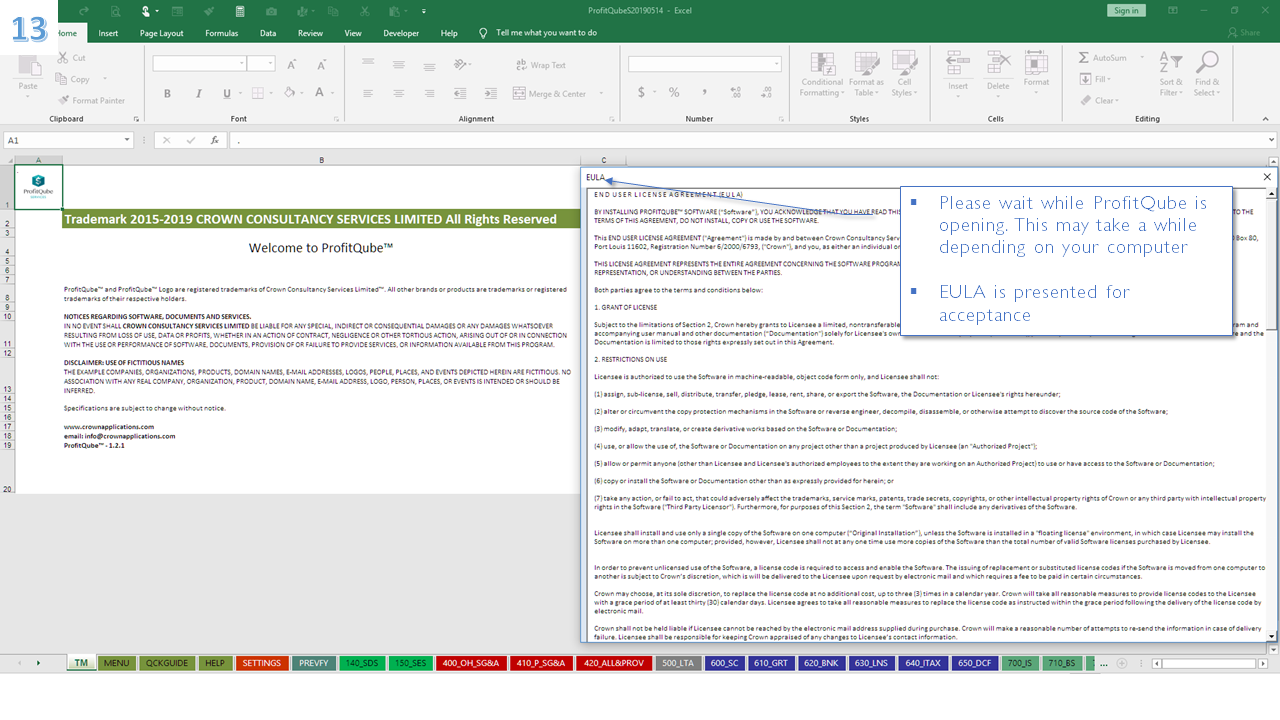Apply Percent Style icon

674,93
